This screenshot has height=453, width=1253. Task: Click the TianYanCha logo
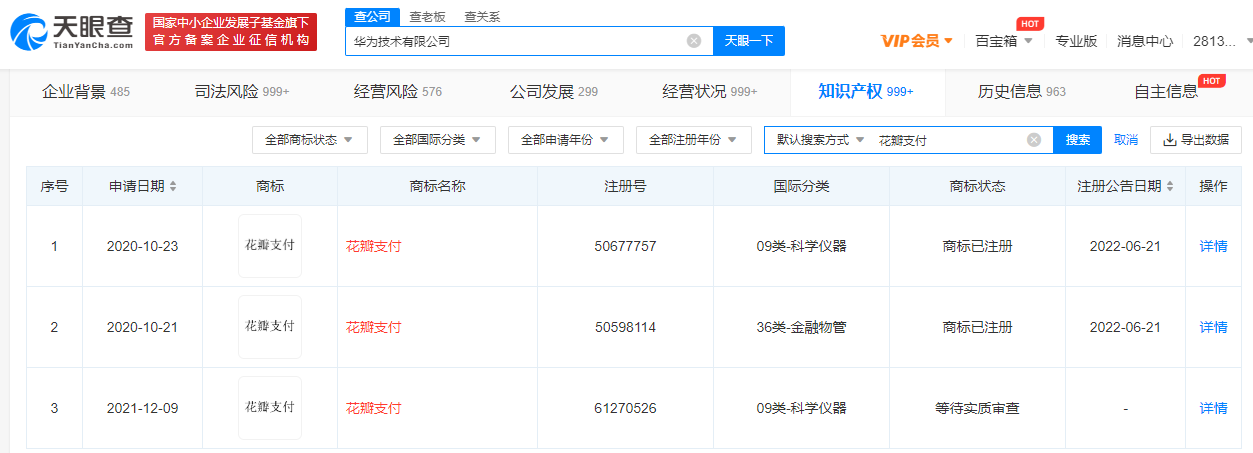pyautogui.click(x=72, y=32)
